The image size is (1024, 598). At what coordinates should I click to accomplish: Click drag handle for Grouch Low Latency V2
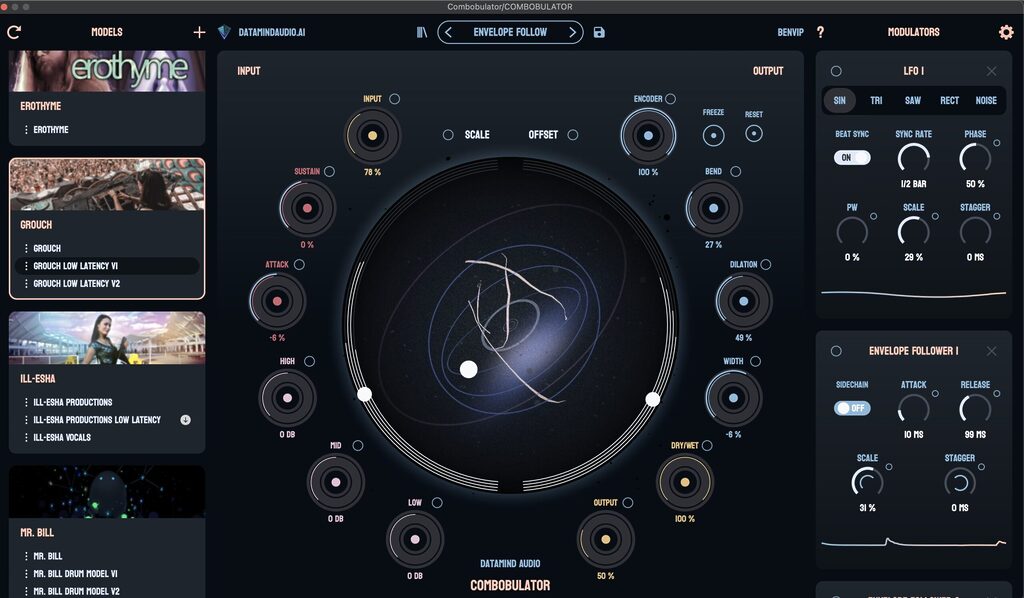[26, 284]
